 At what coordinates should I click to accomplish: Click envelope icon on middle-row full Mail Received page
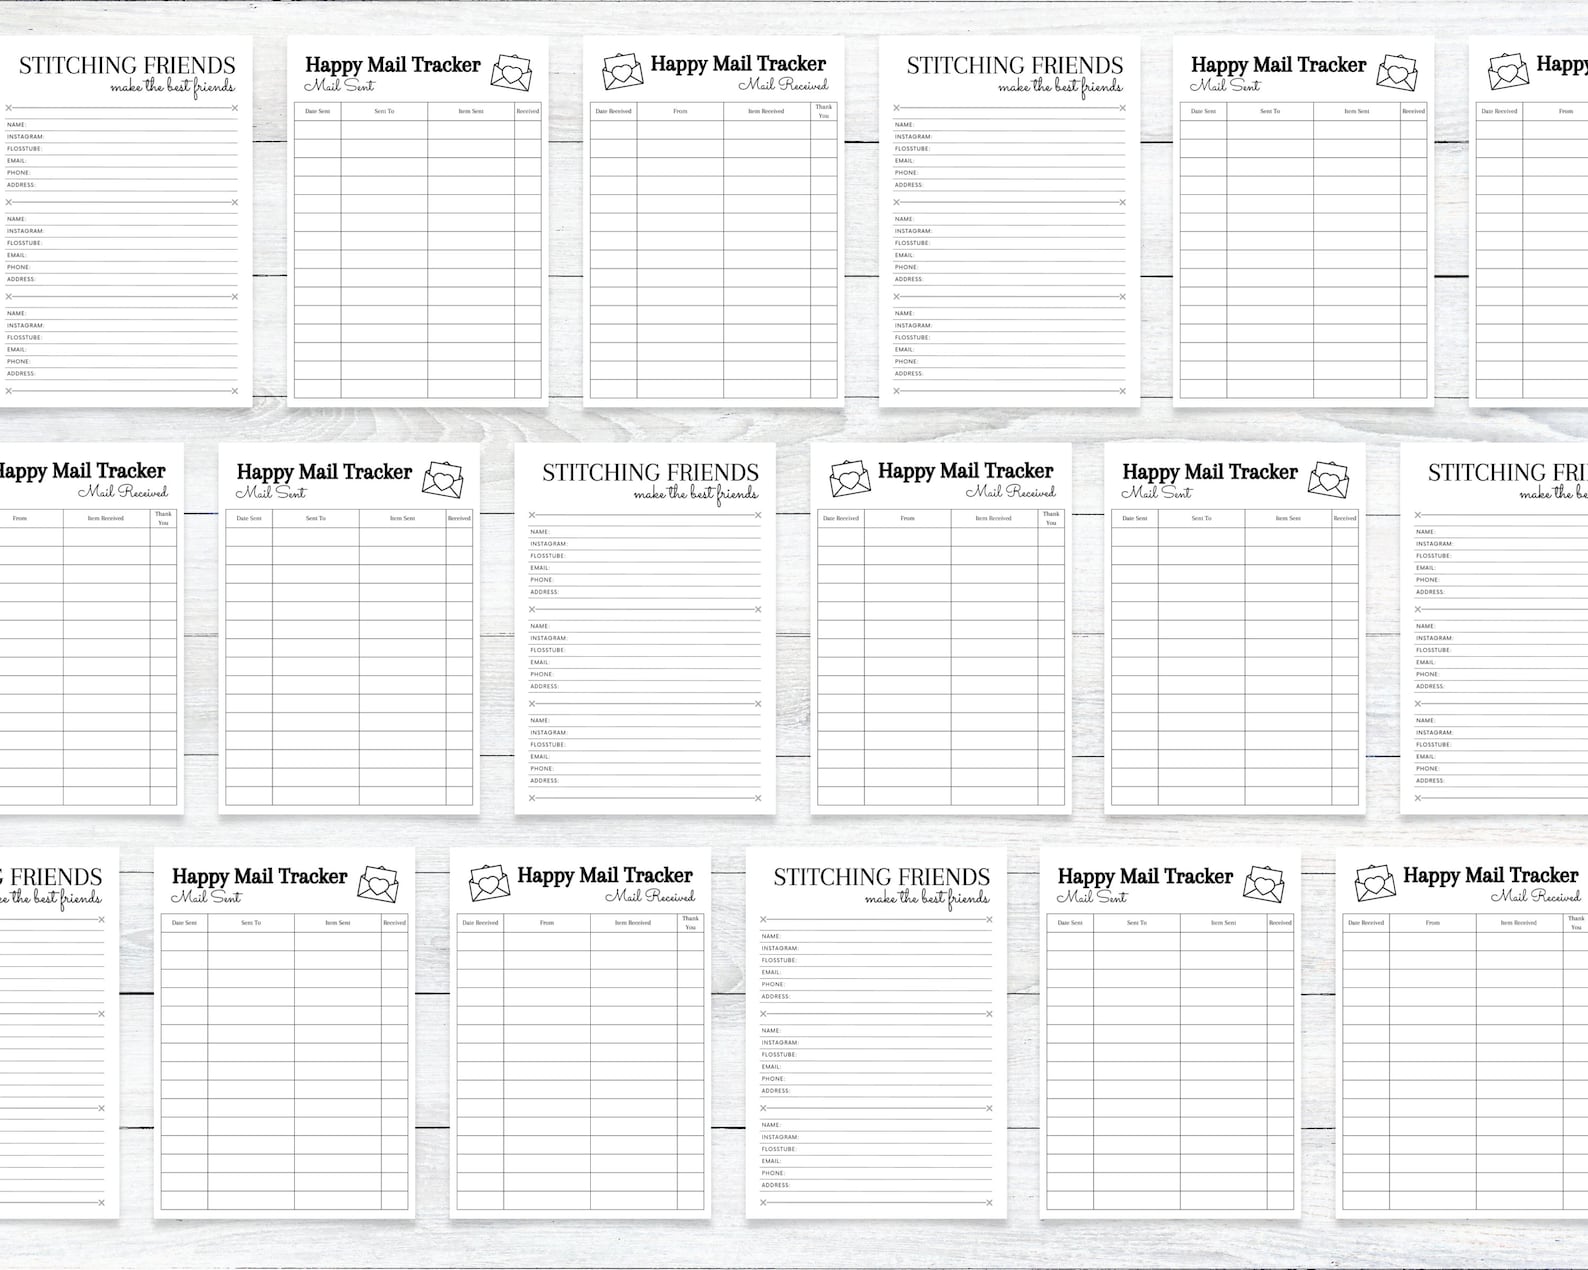click(850, 478)
